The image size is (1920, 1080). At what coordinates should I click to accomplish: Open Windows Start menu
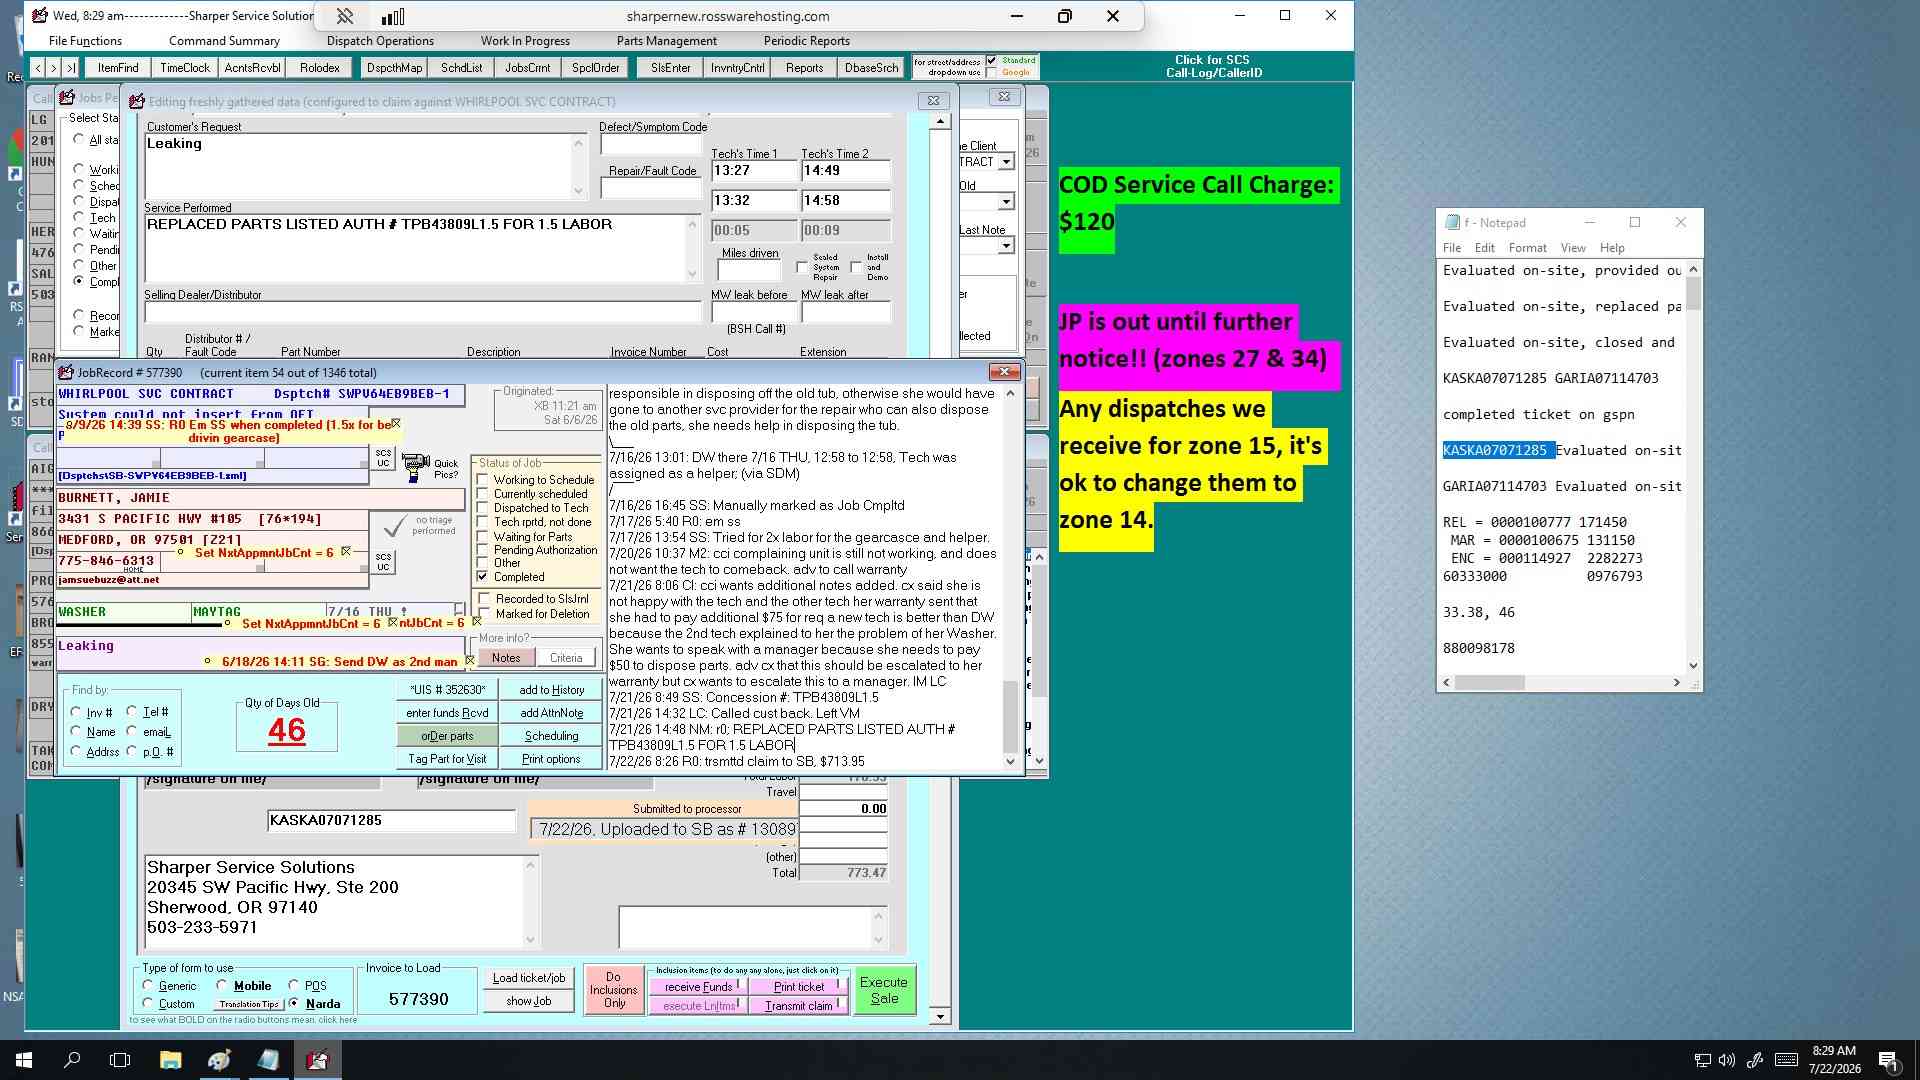pyautogui.click(x=24, y=1060)
